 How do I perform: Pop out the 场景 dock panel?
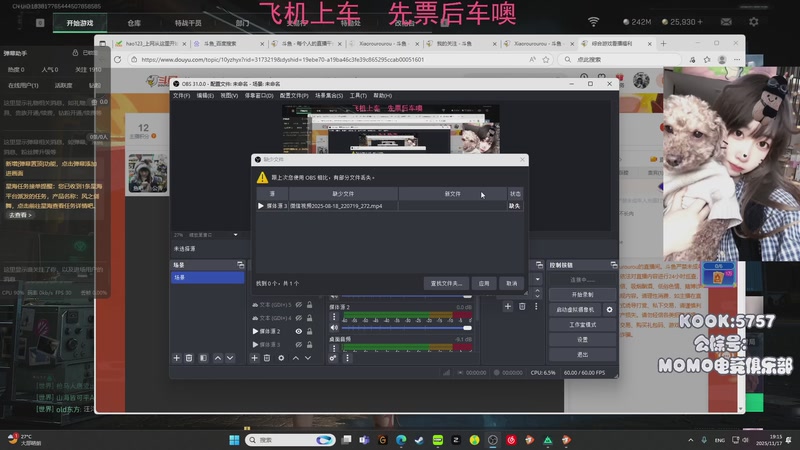click(x=240, y=265)
